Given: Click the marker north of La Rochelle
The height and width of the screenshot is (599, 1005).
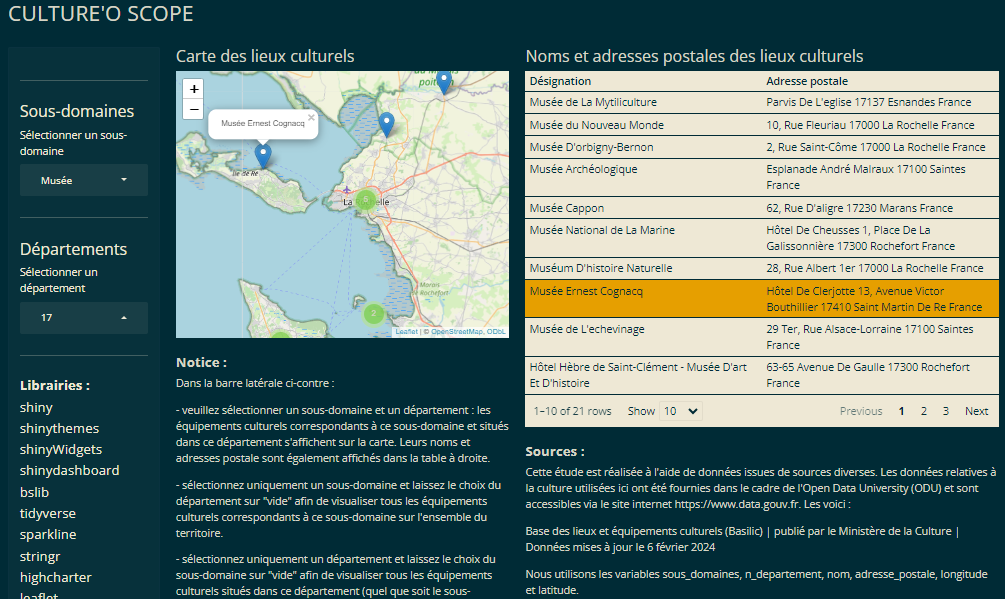Looking at the screenshot, I should (x=386, y=124).
